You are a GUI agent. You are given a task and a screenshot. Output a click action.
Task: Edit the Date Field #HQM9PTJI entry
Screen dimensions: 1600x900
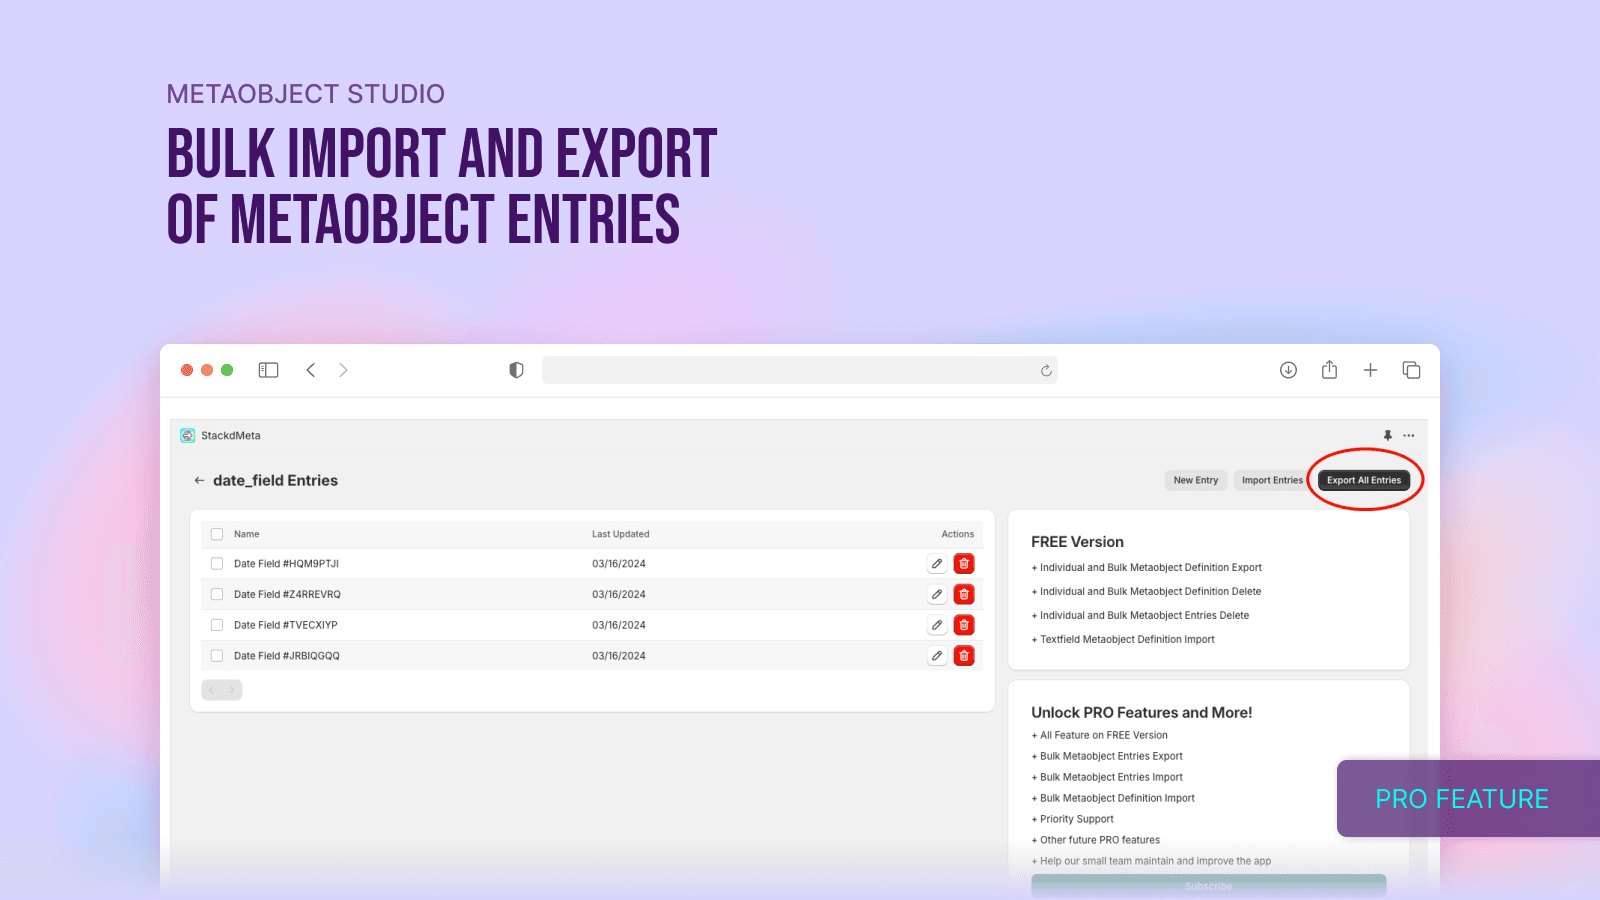click(x=936, y=563)
